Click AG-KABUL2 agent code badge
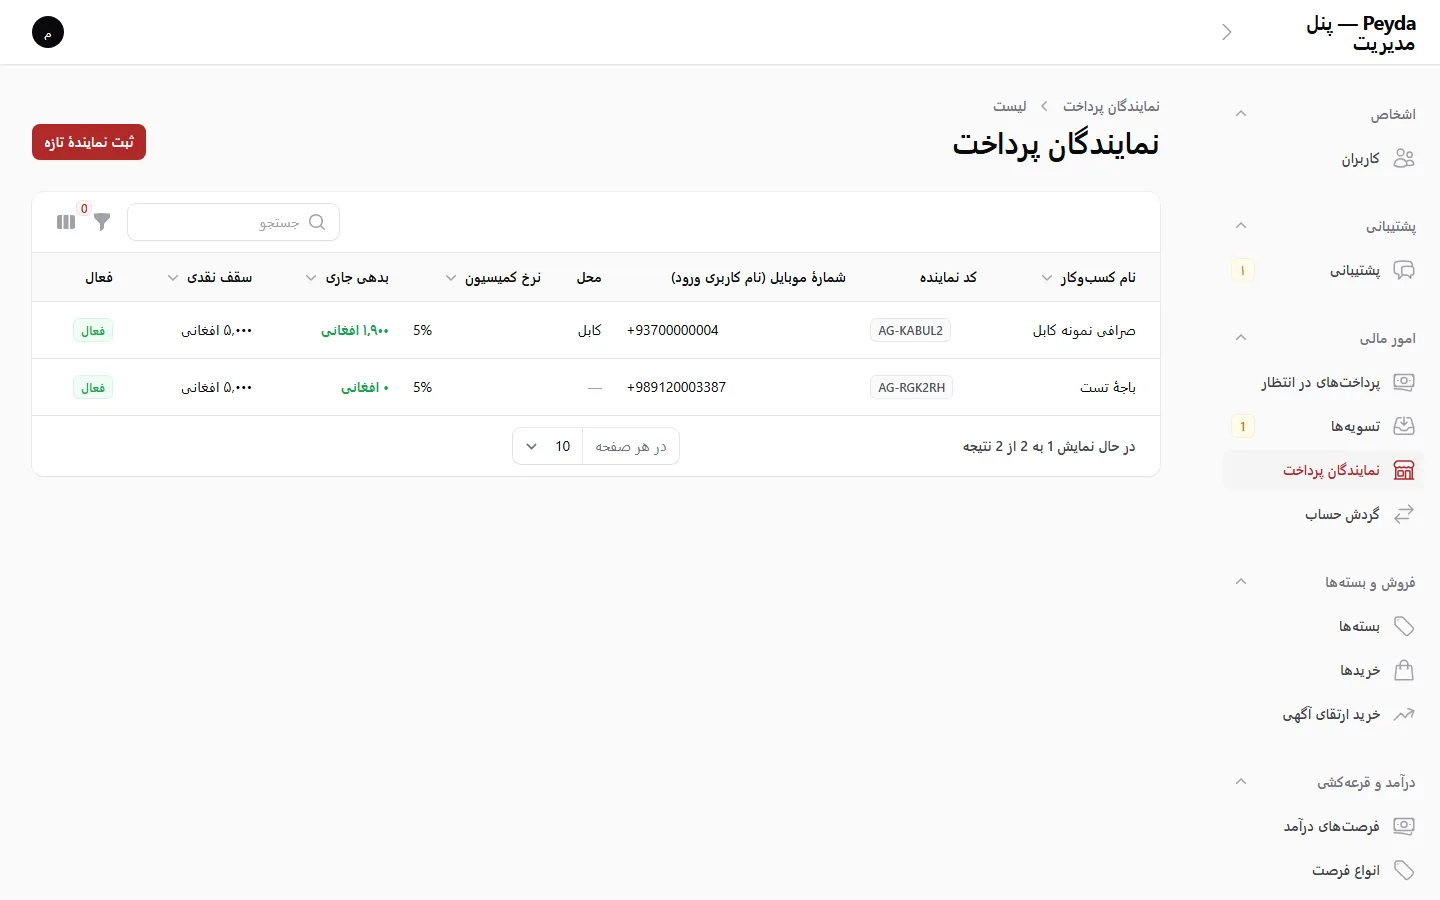Screen dimensions: 1440x900 [910, 330]
